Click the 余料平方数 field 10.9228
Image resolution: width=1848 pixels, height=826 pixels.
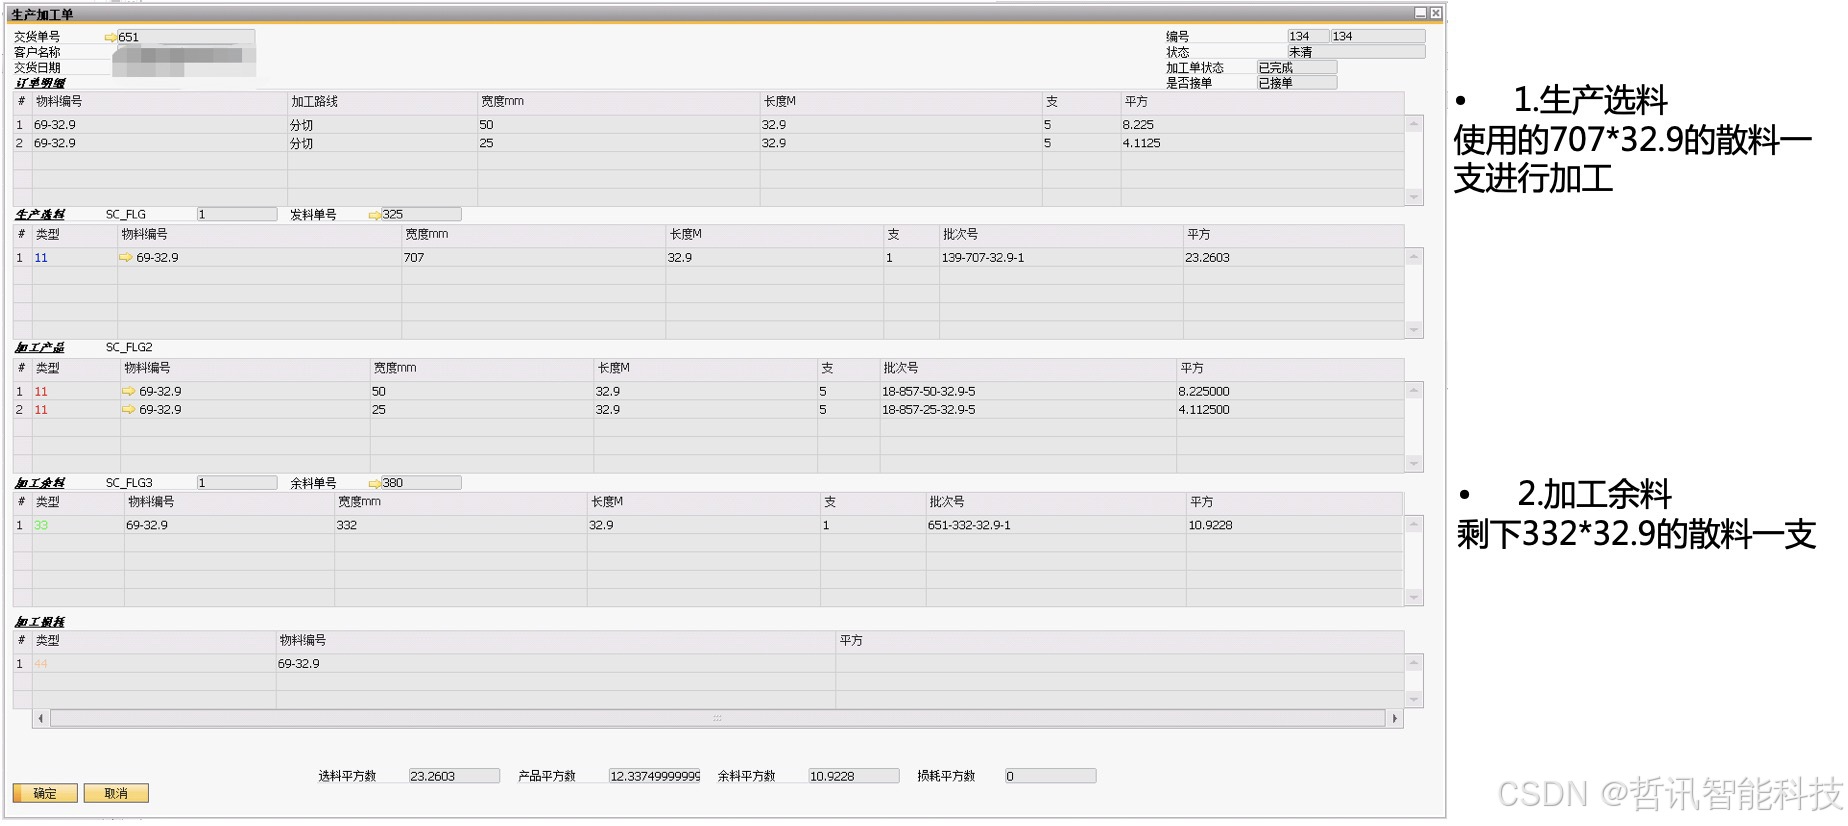click(854, 776)
